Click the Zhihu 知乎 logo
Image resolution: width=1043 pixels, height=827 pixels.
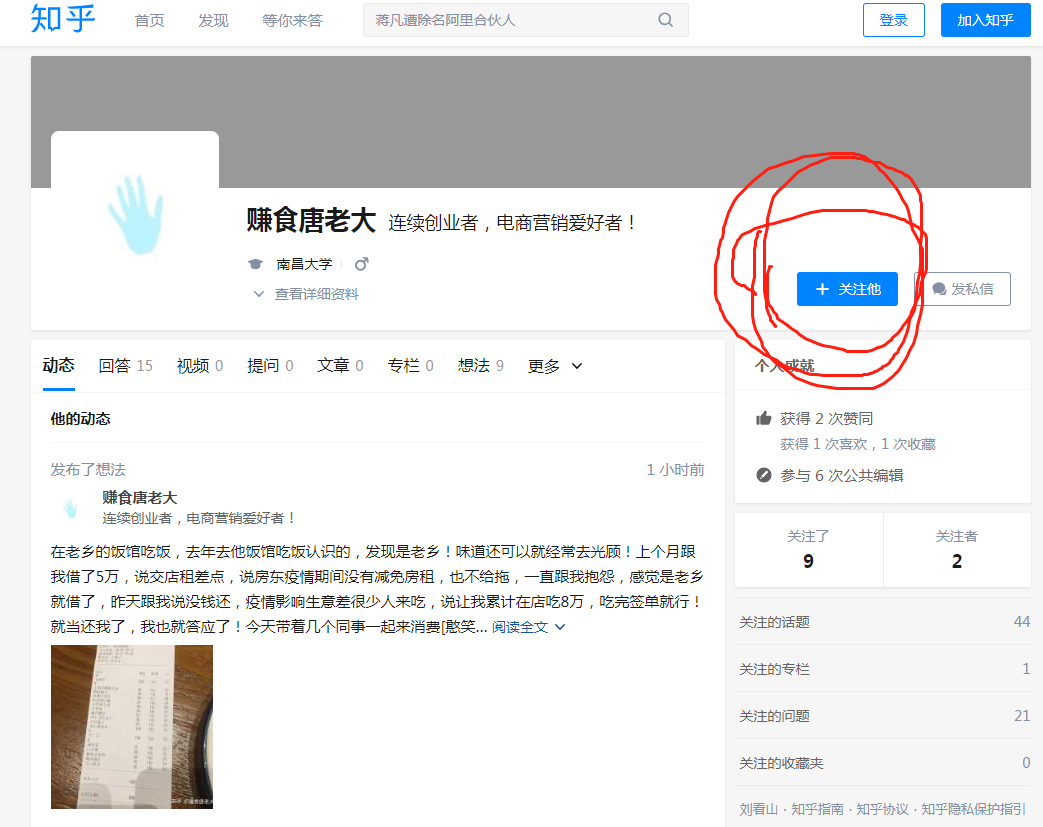click(x=63, y=19)
